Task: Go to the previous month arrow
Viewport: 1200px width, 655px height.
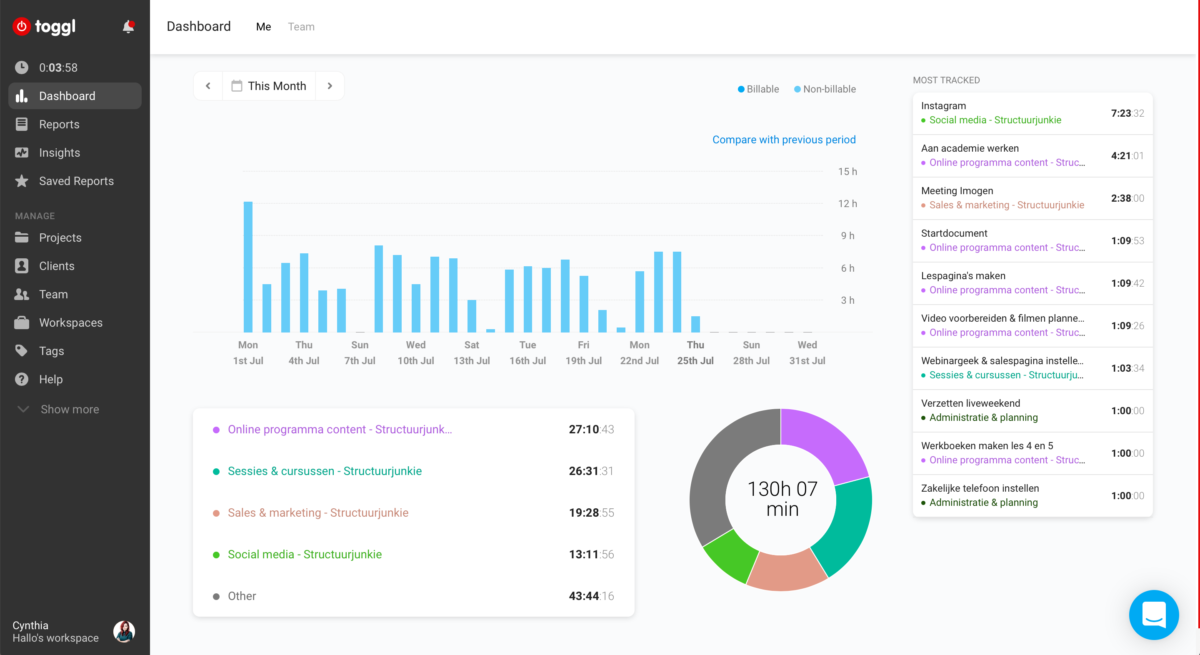Action: [208, 86]
